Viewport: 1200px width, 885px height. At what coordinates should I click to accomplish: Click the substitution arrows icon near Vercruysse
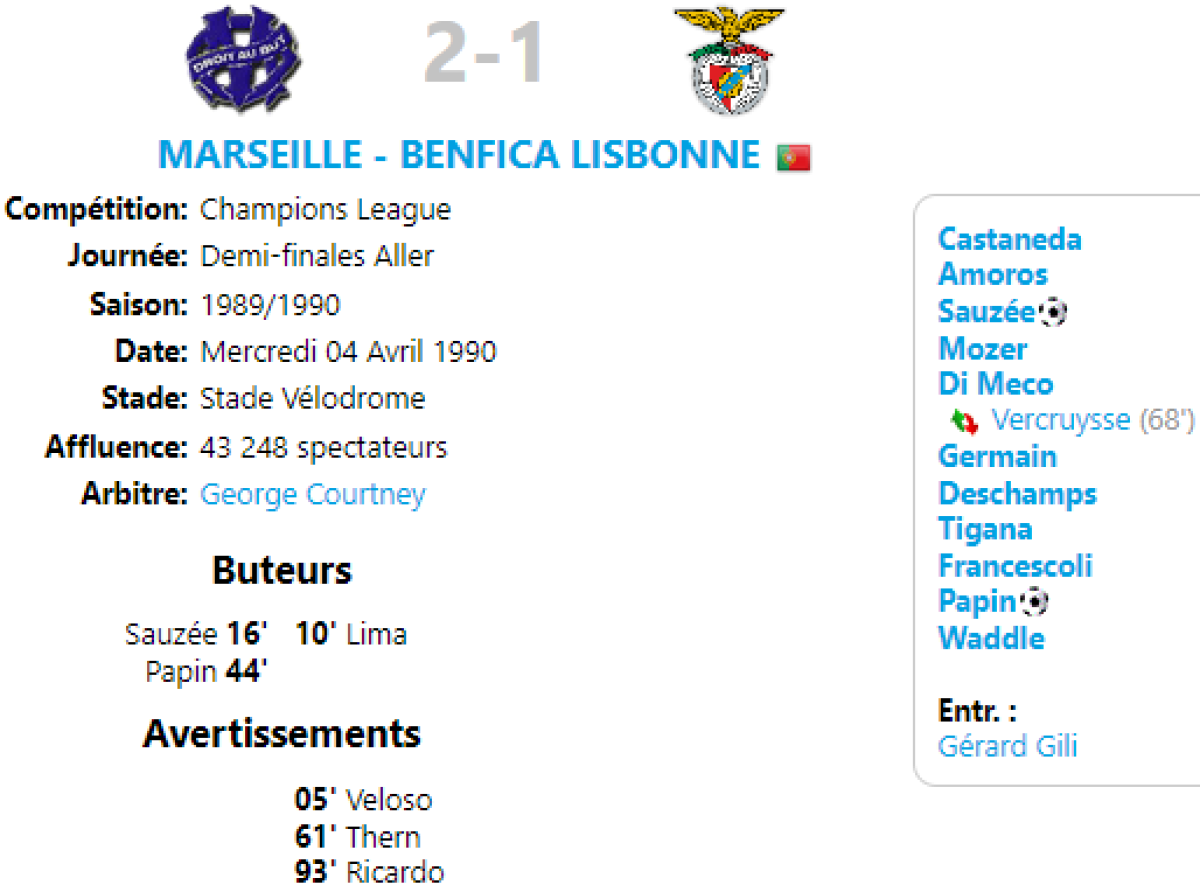tap(964, 421)
